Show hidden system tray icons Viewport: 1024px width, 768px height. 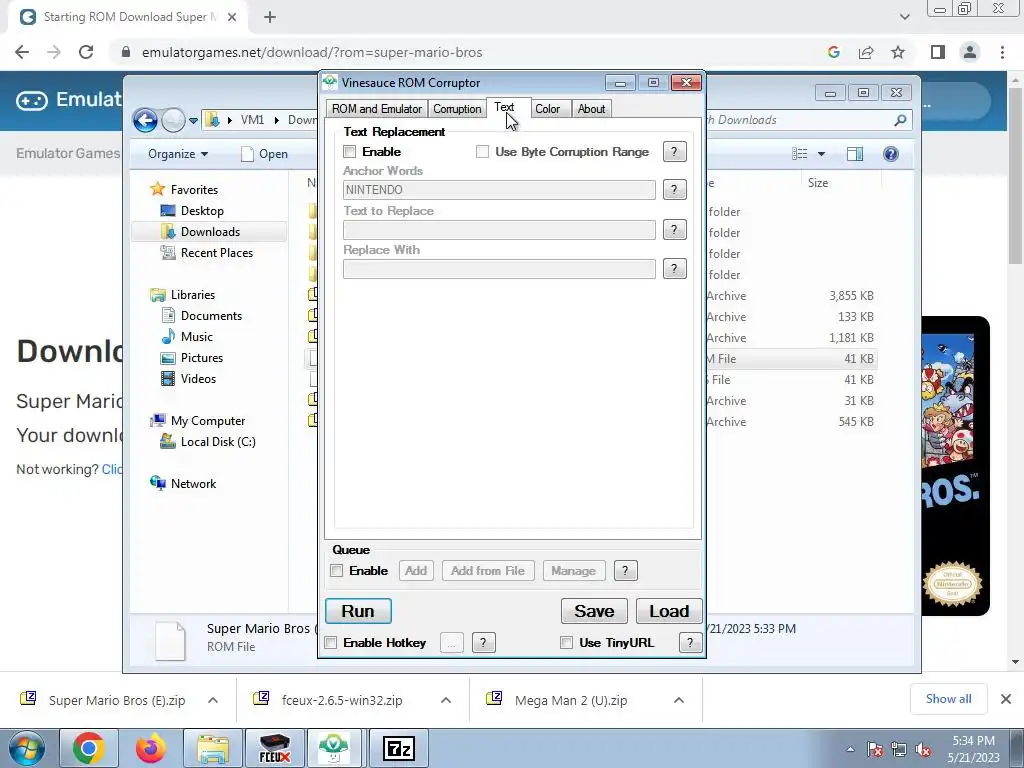click(x=850, y=750)
